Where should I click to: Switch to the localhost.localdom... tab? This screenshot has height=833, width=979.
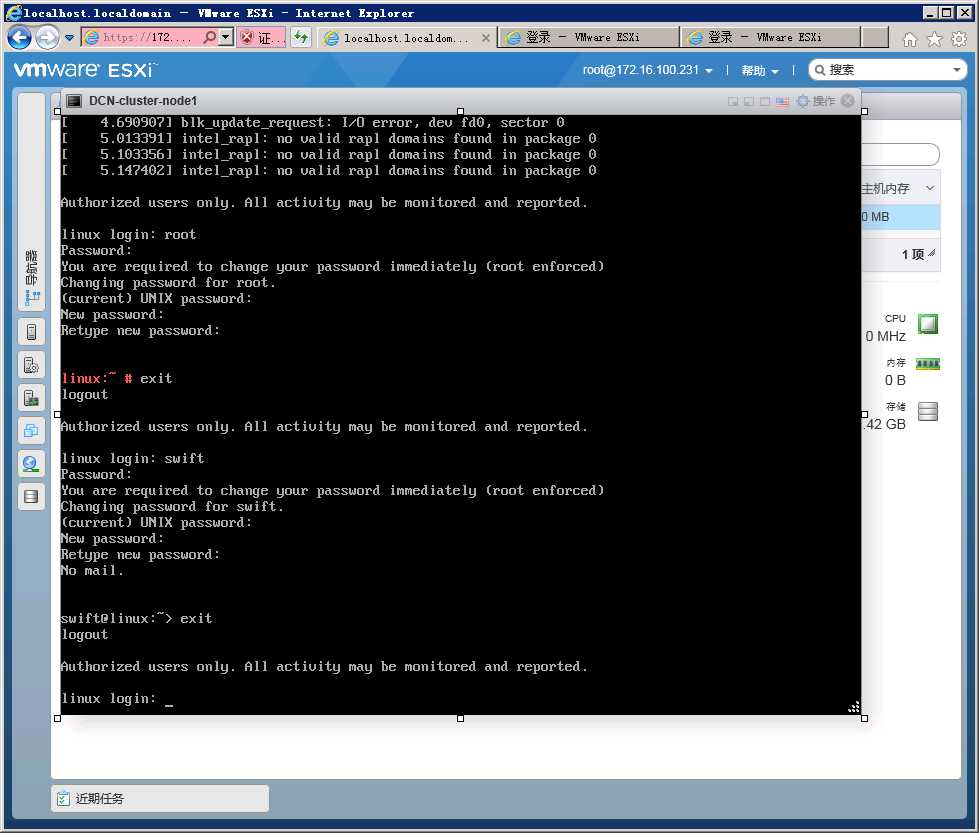click(x=405, y=38)
